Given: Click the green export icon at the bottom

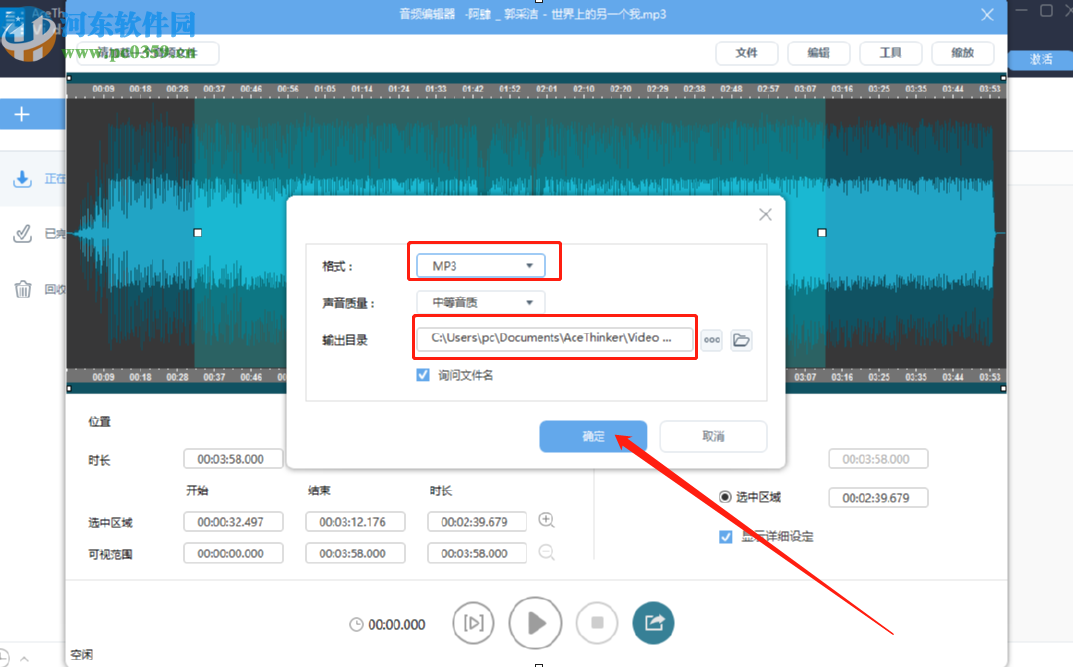Looking at the screenshot, I should click(653, 622).
